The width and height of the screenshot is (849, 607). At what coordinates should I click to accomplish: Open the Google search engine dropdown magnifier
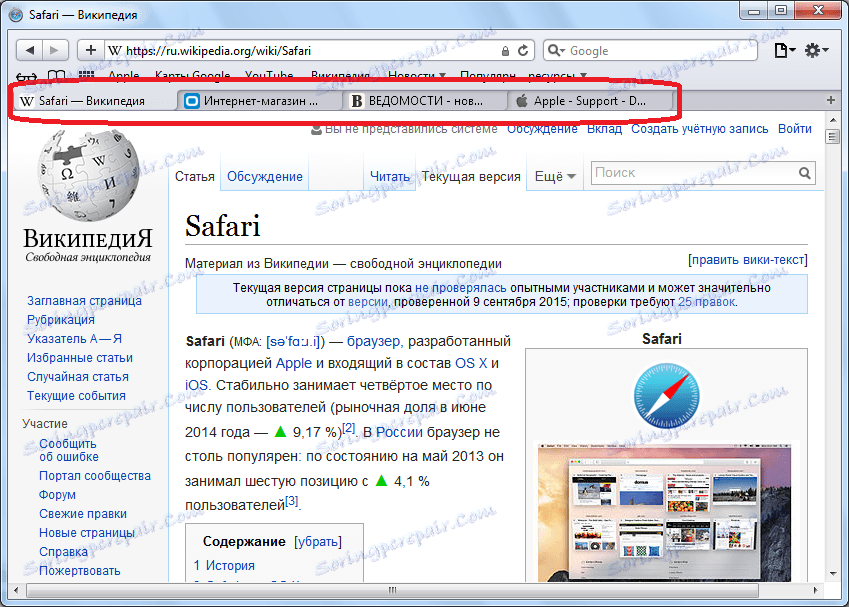(556, 51)
